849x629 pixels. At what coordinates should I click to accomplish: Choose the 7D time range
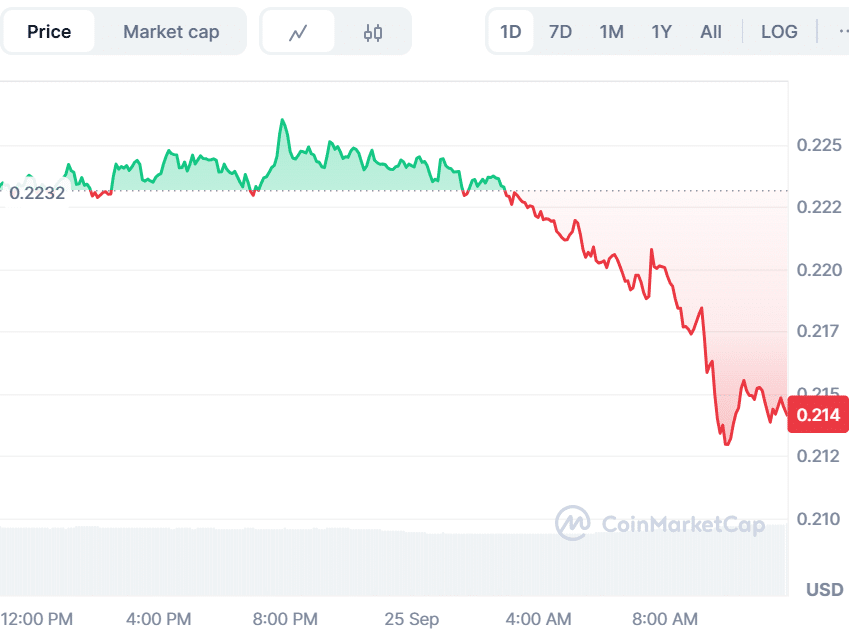(561, 32)
